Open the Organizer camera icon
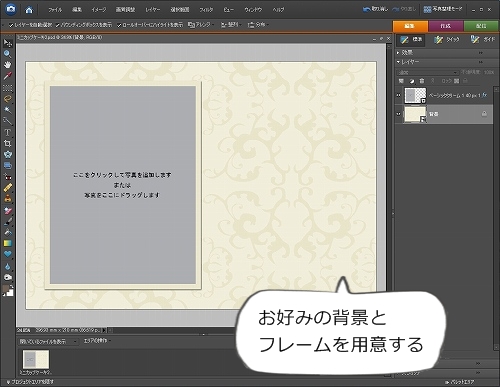Screen dimensions: 500x387 click(11, 9)
